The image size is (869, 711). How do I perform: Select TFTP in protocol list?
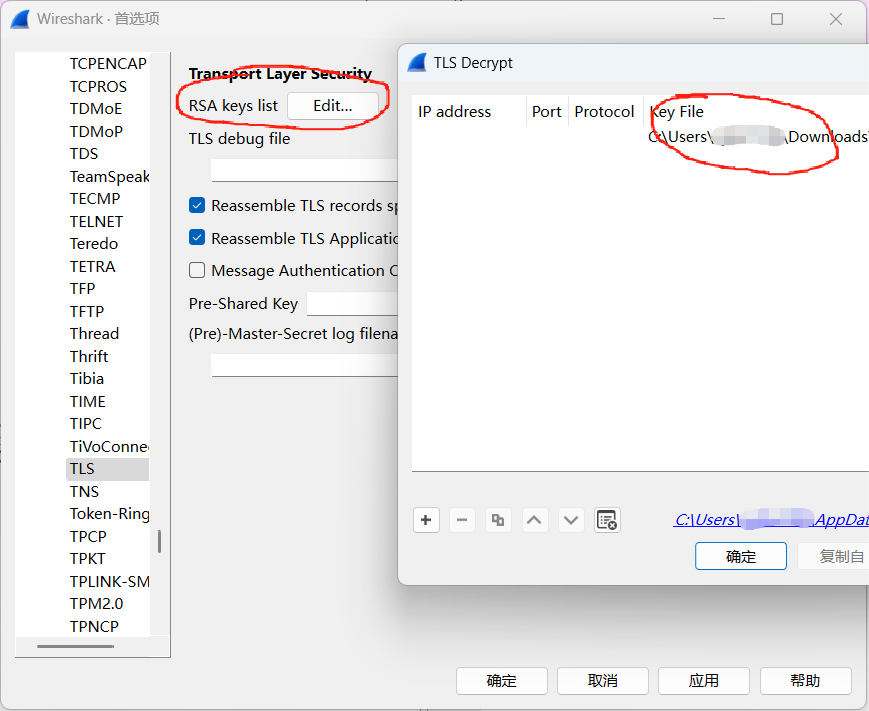(x=86, y=311)
